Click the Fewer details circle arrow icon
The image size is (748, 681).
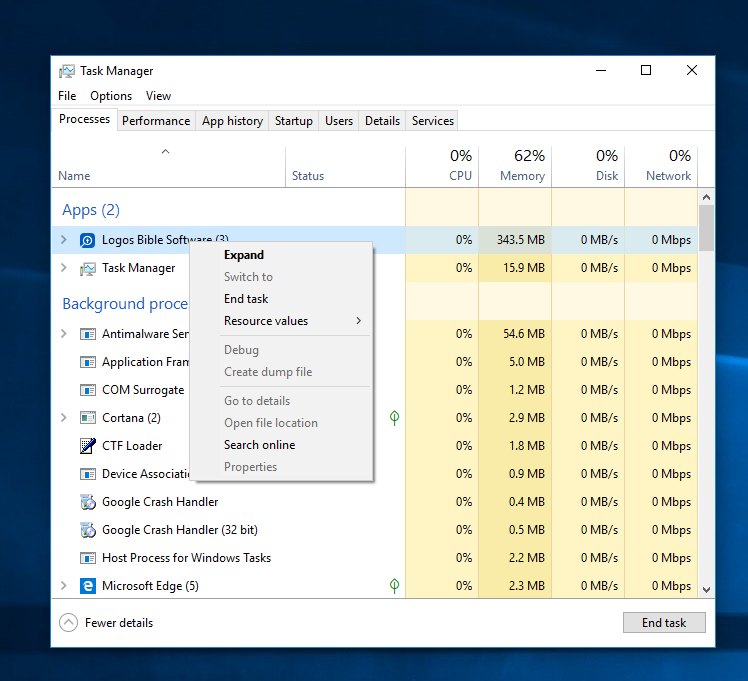coord(68,622)
